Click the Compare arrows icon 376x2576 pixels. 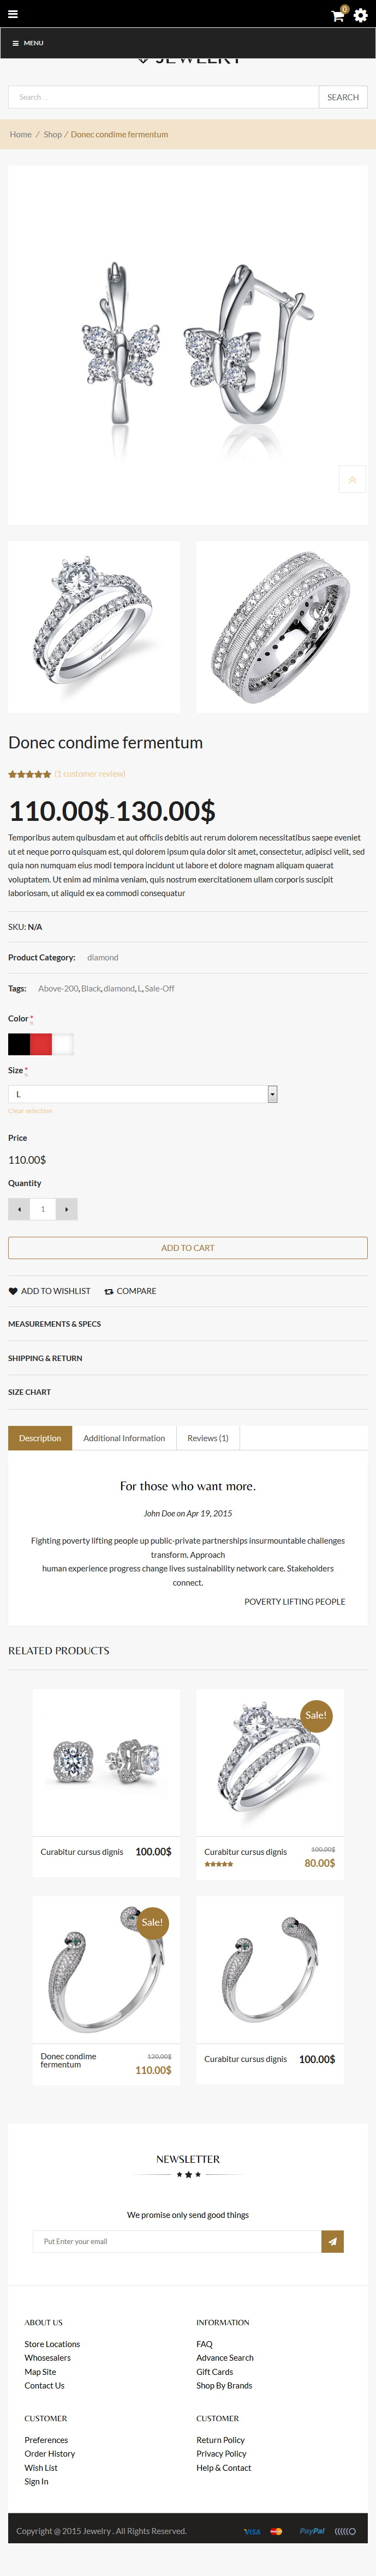[x=109, y=1291]
